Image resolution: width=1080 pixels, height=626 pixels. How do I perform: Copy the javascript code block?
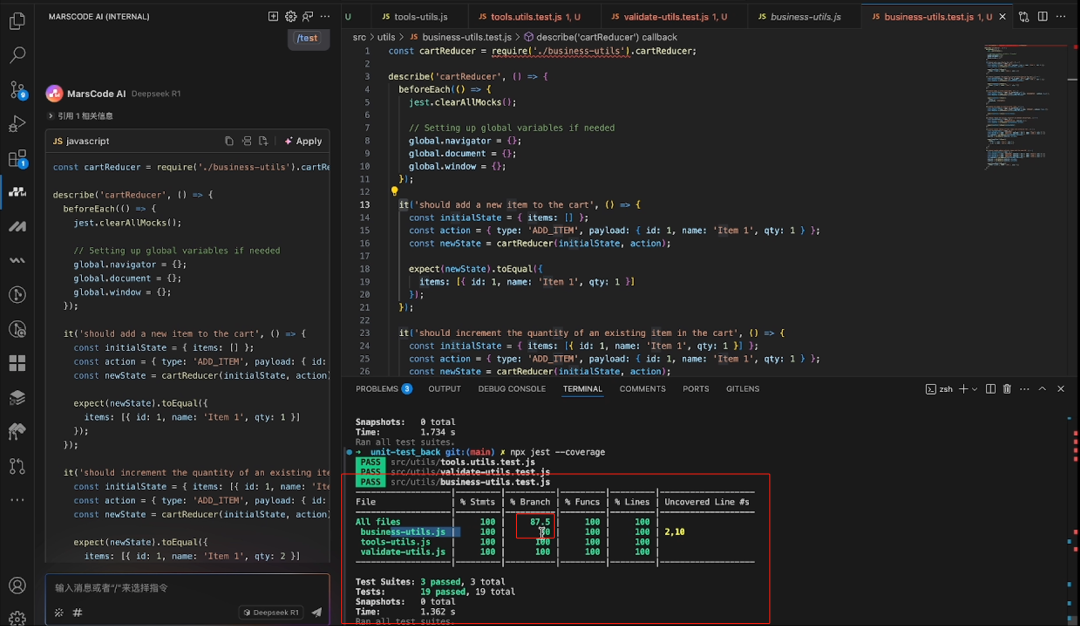[229, 141]
